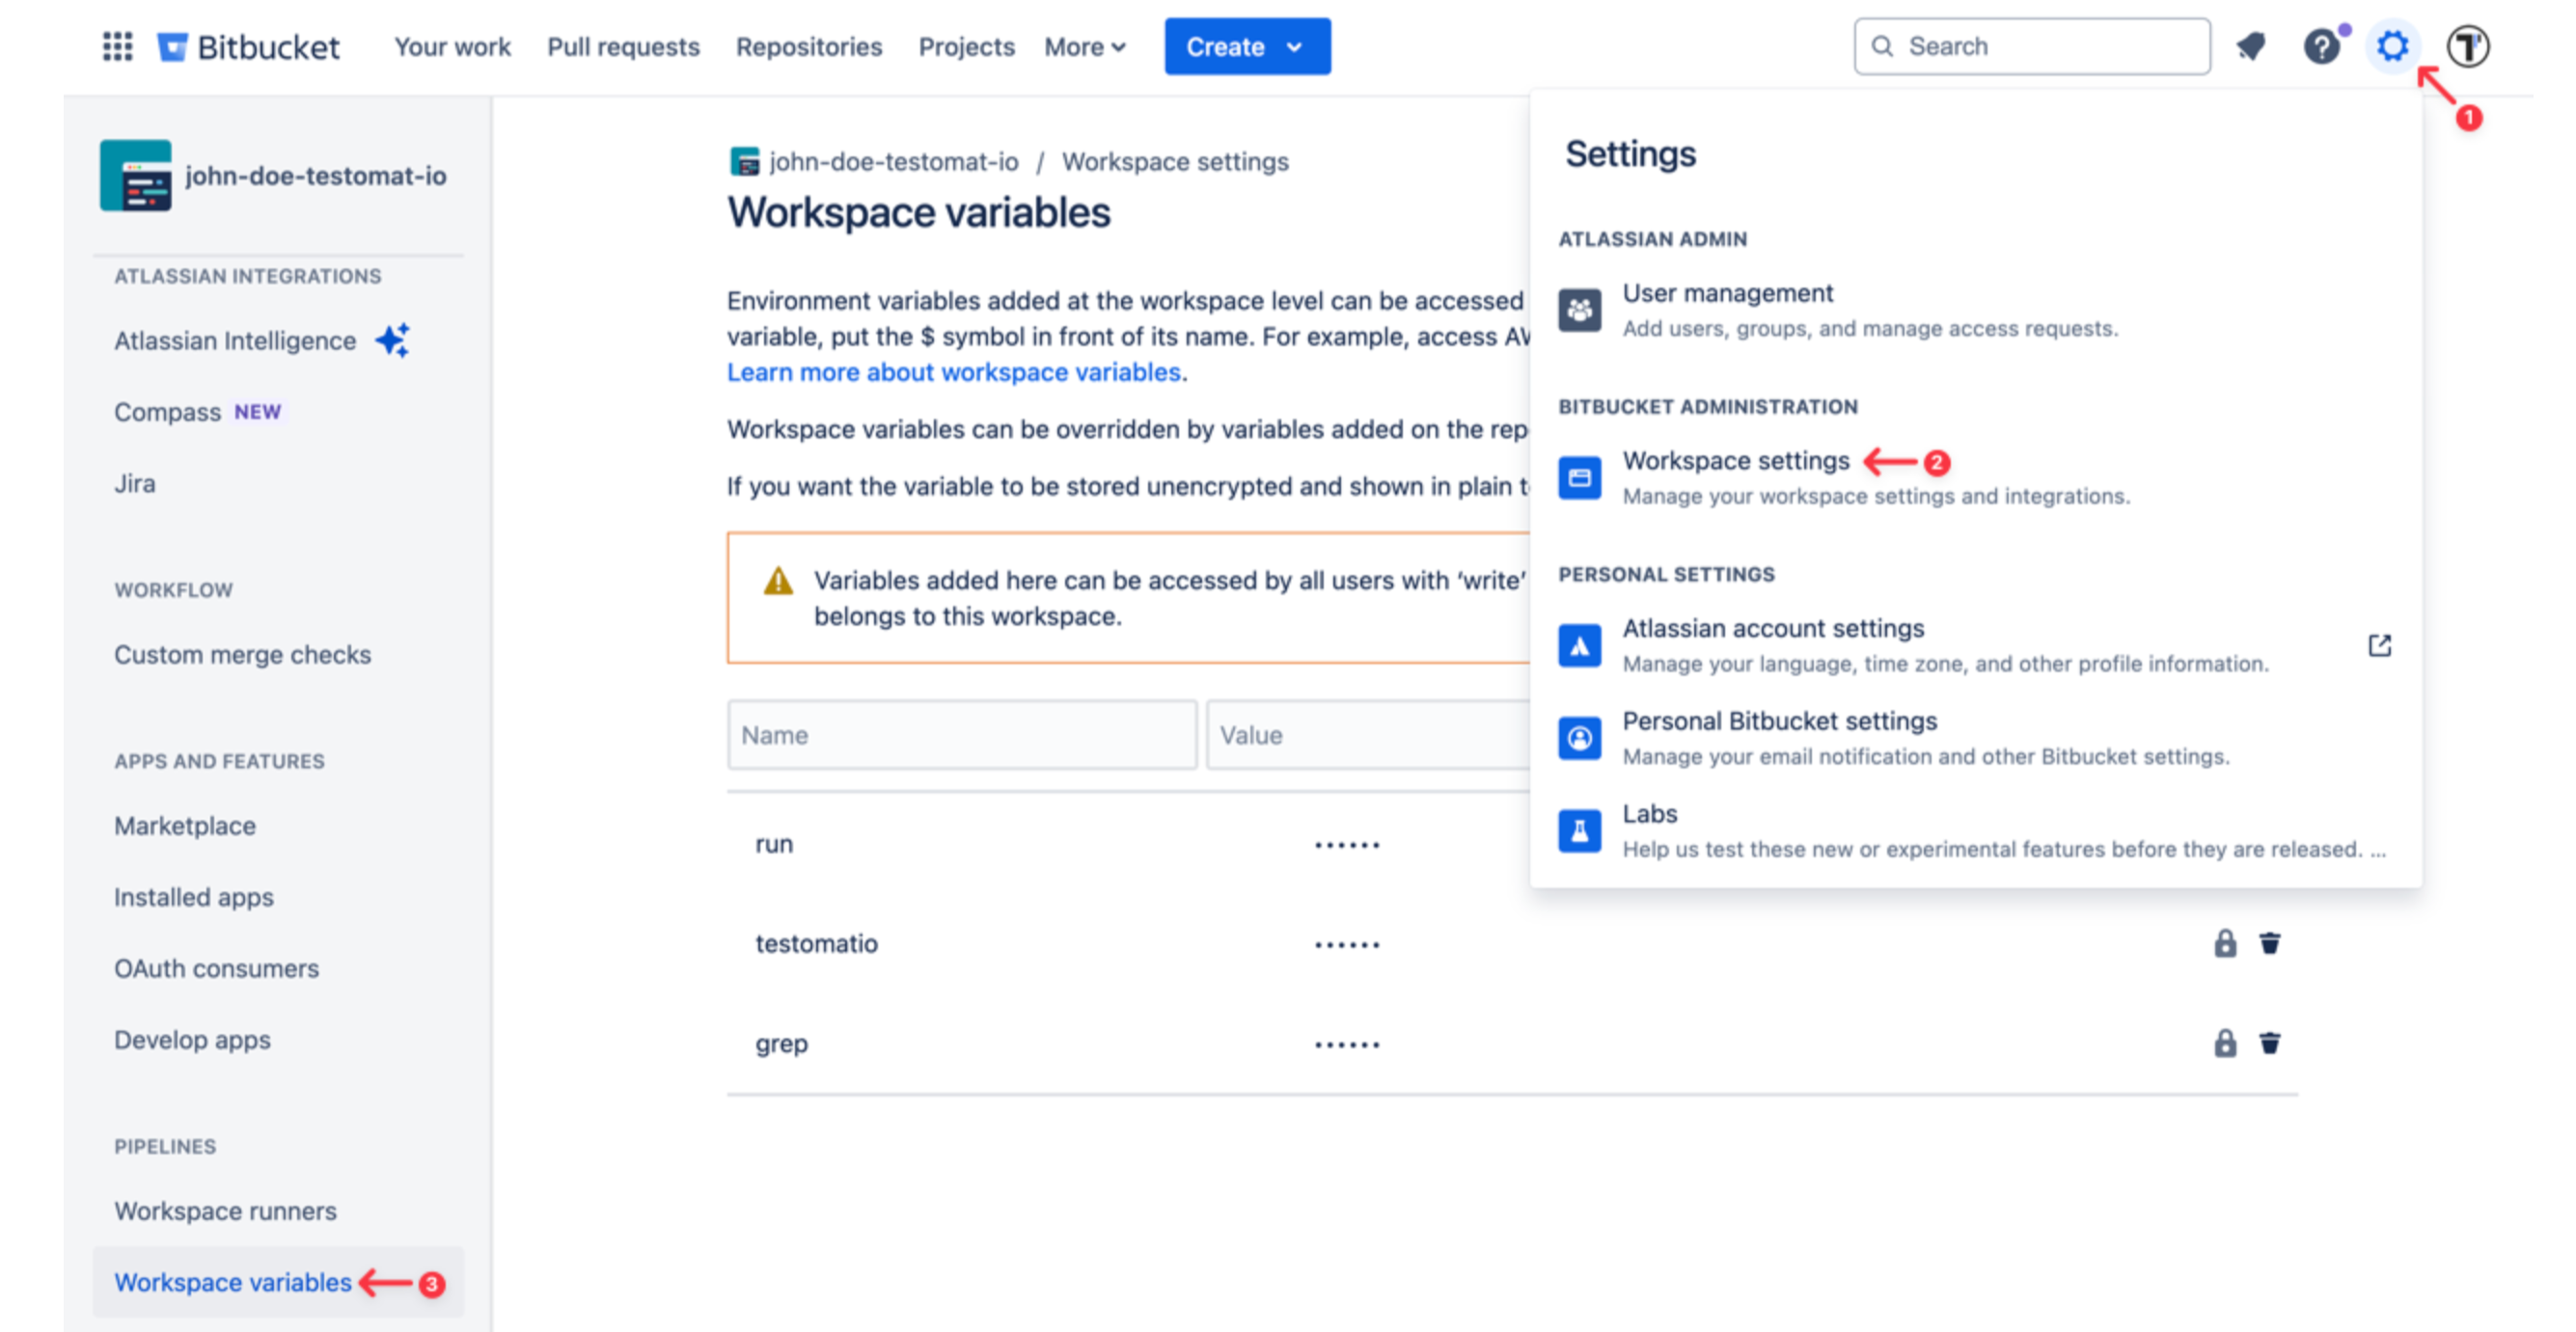This screenshot has height=1332, width=2576.
Task: Open the Pull requests menu item
Action: pos(622,47)
